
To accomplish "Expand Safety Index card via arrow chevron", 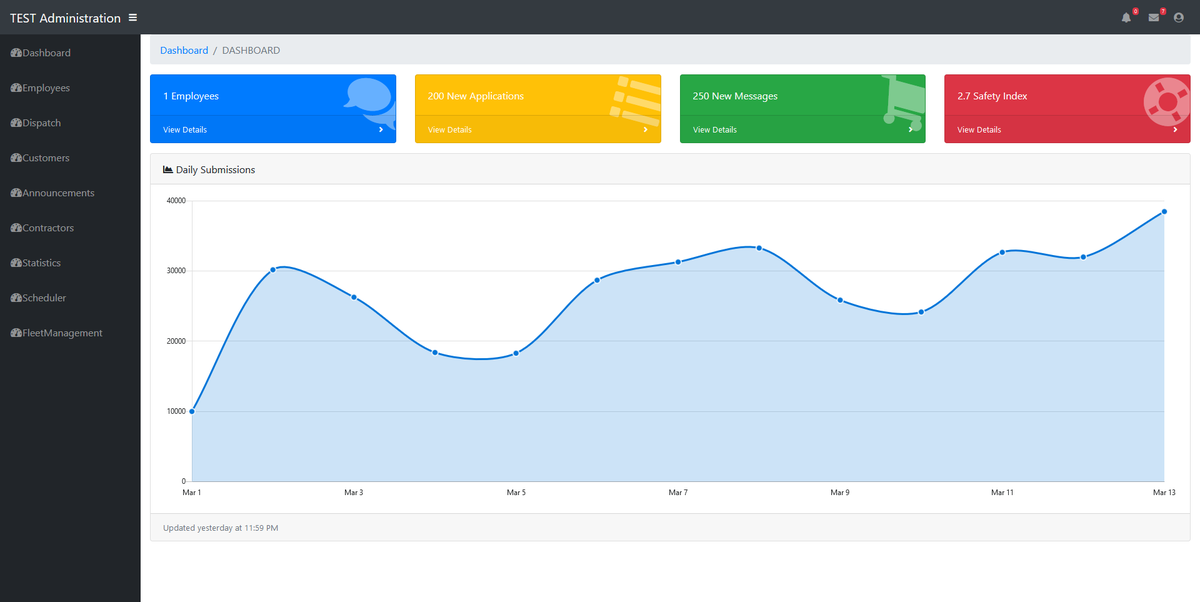I will tap(1175, 130).
